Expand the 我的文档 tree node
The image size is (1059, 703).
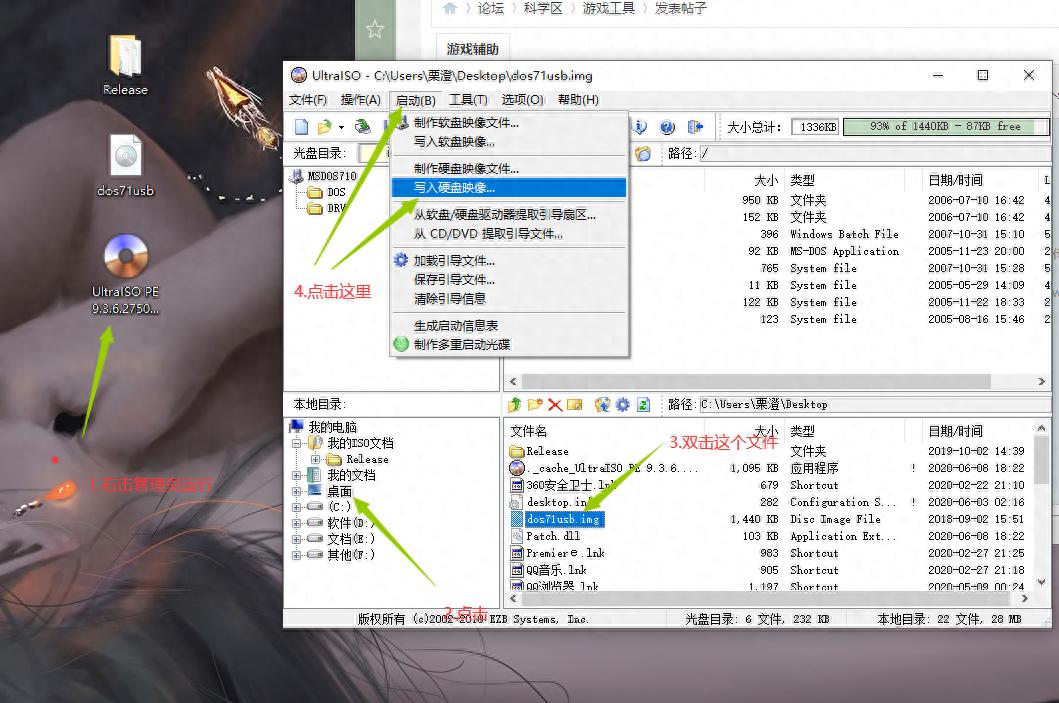[x=296, y=475]
